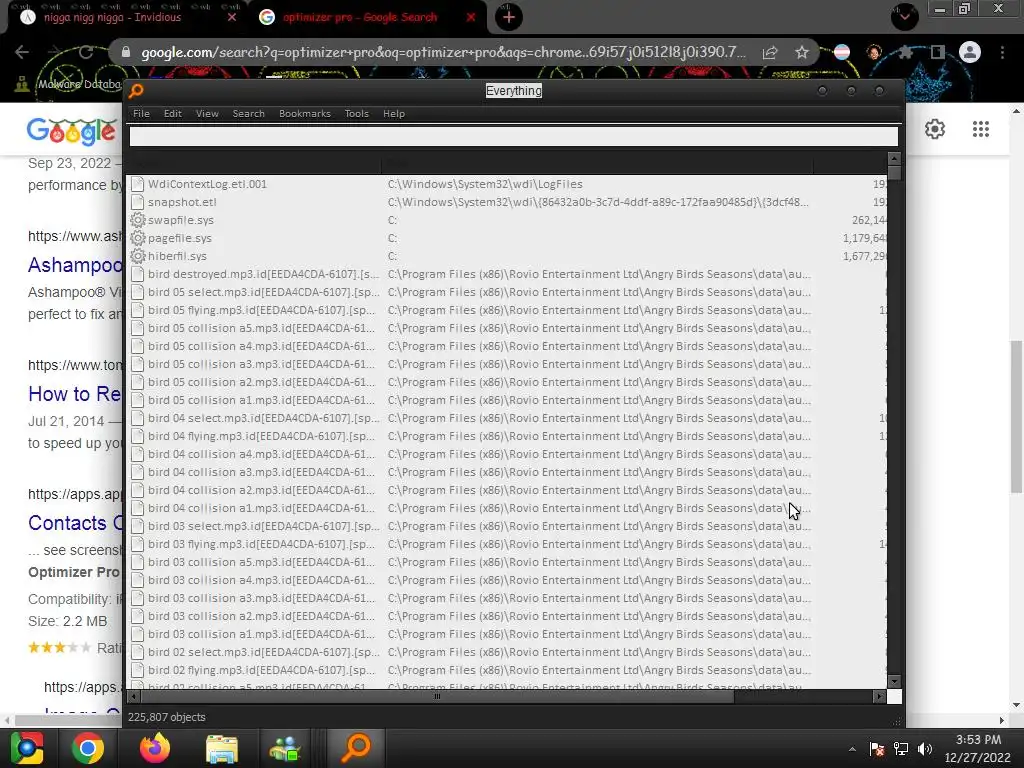
Task: Click file icon of 'bird 03 collision a5'
Action: (x=137, y=562)
